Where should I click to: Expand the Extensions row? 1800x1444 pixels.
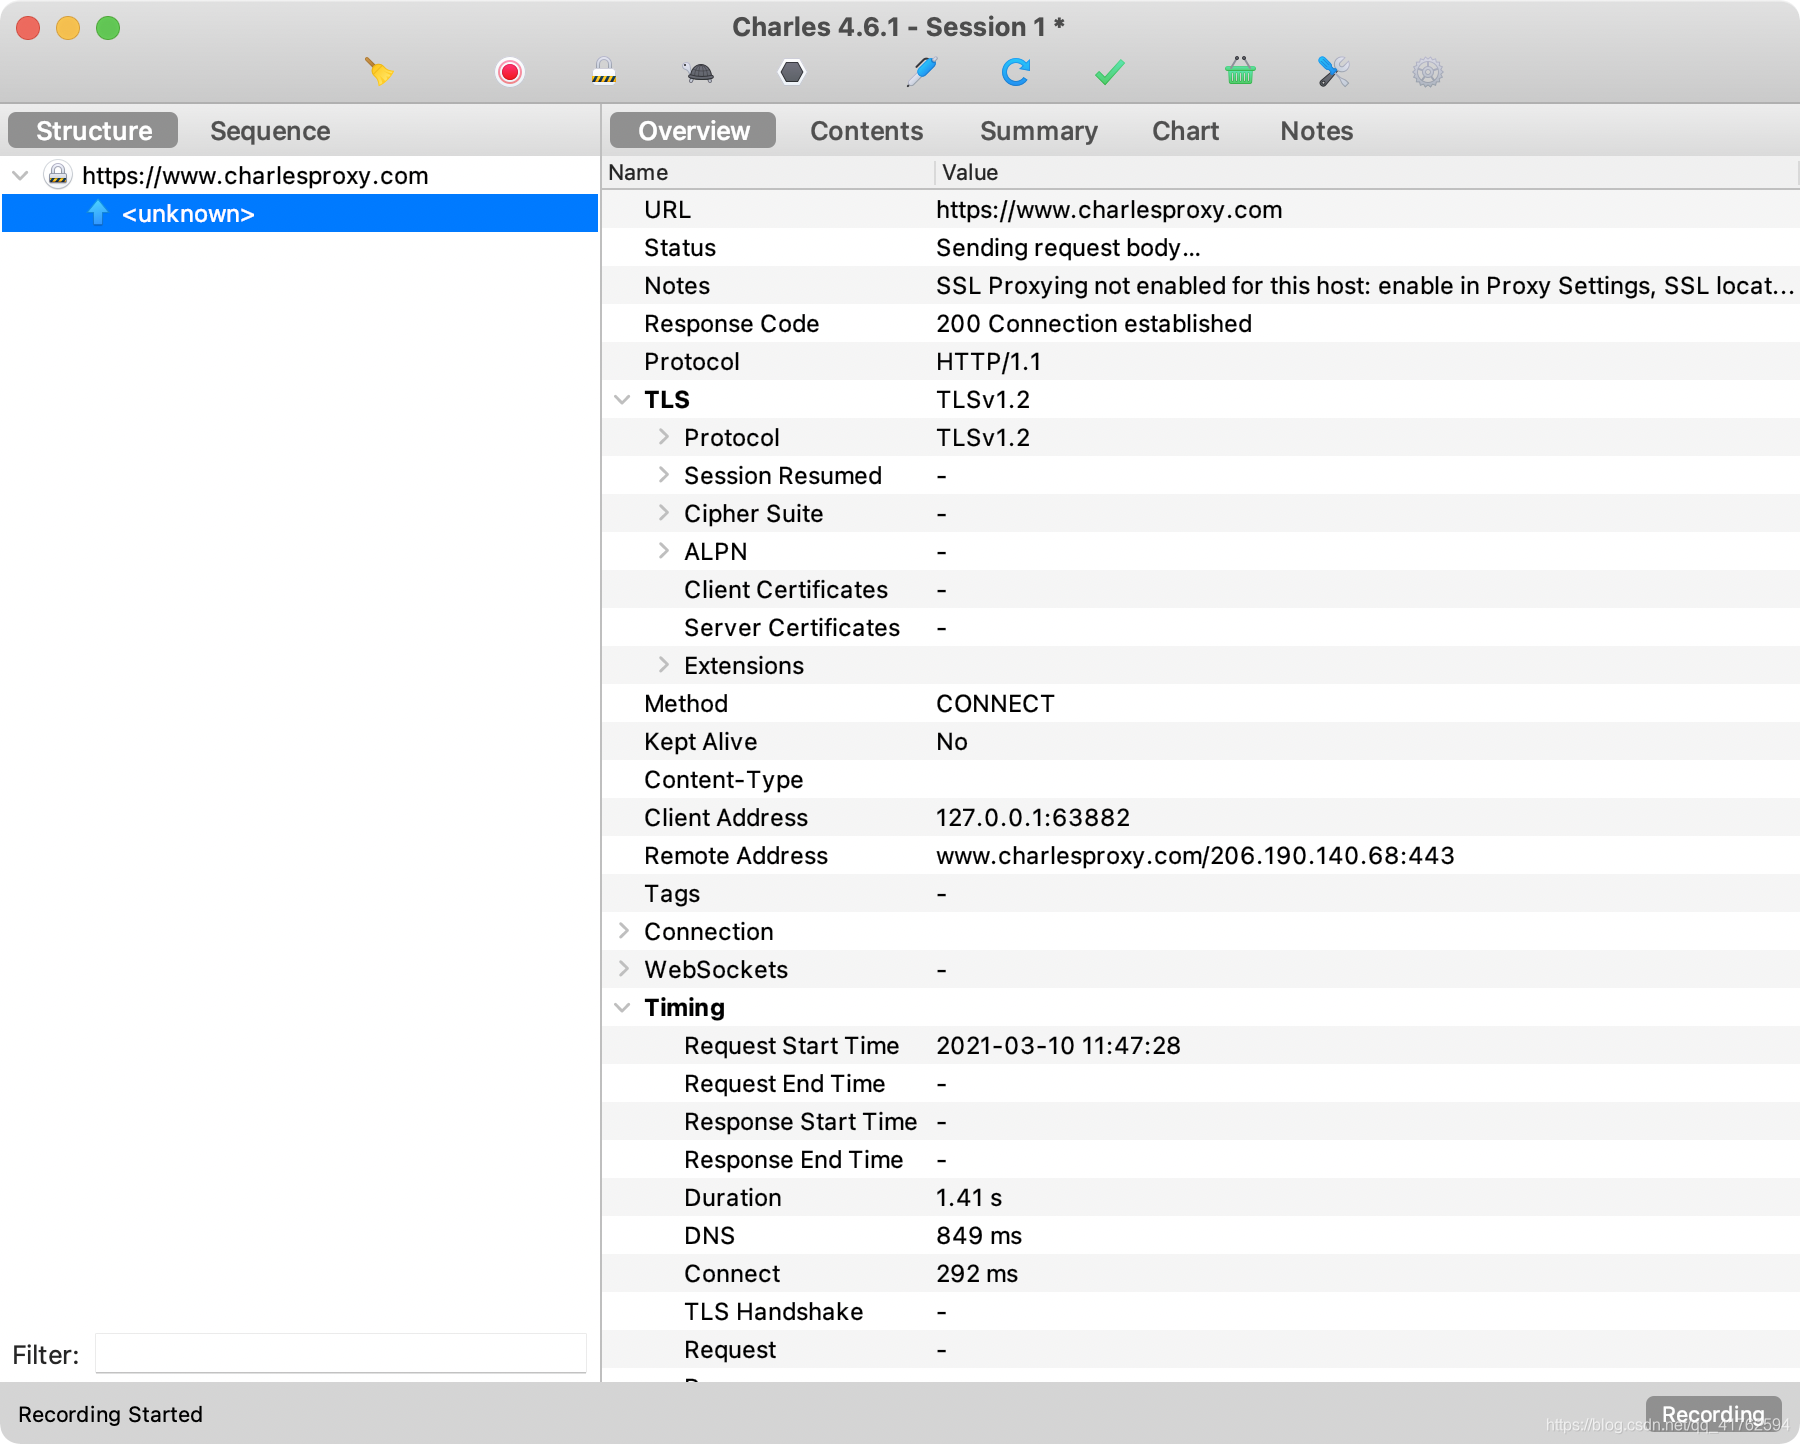[663, 665]
